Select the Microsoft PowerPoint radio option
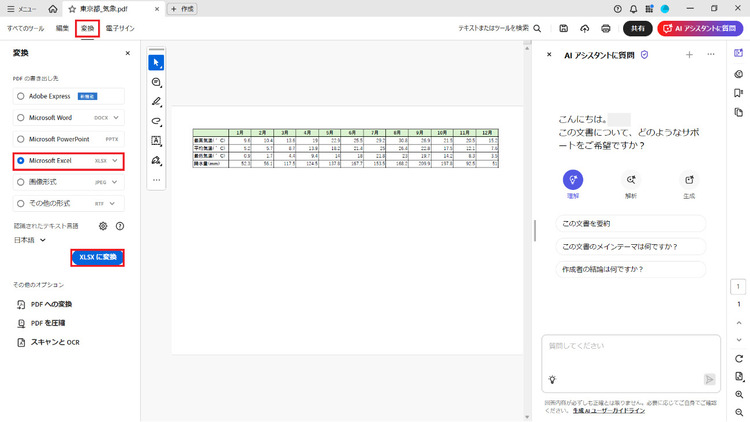The image size is (750, 422). click(21, 139)
